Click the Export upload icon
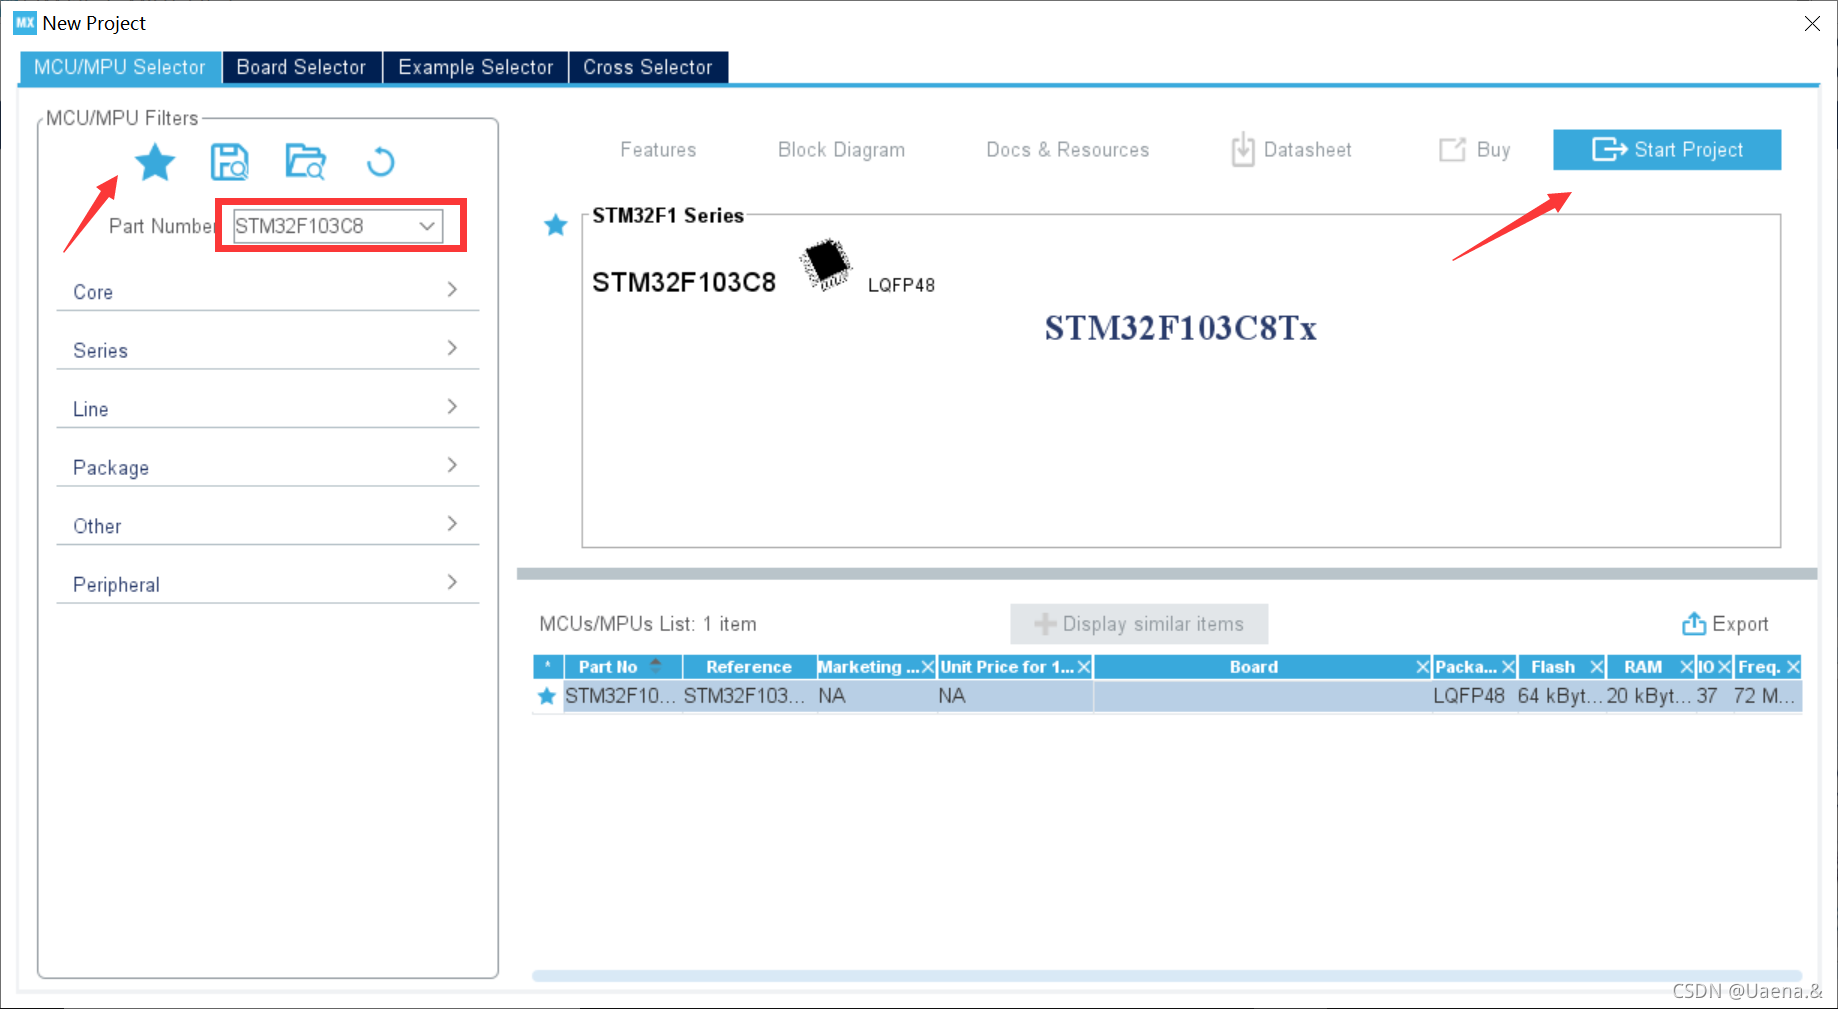This screenshot has height=1009, width=1838. coord(1694,624)
